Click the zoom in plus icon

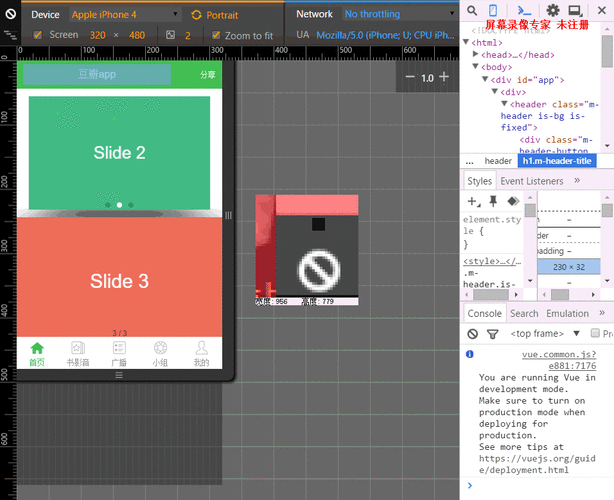(x=444, y=77)
